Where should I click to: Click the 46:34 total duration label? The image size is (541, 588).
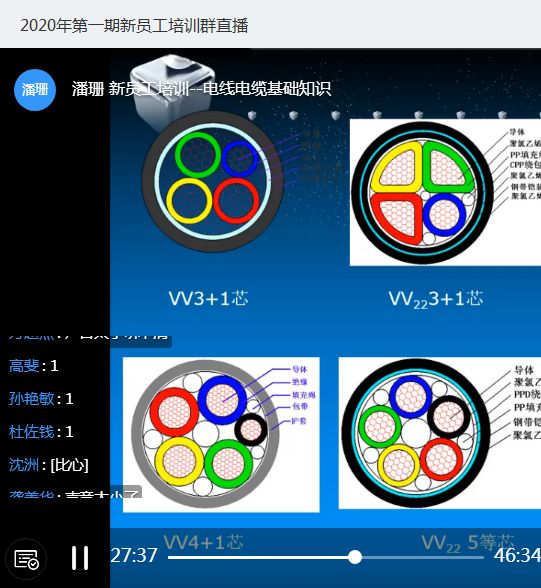517,555
